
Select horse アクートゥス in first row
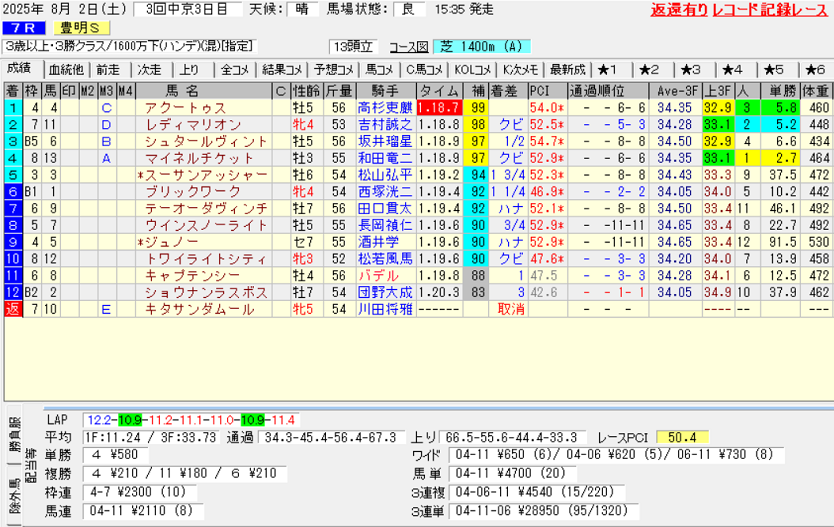[x=184, y=107]
